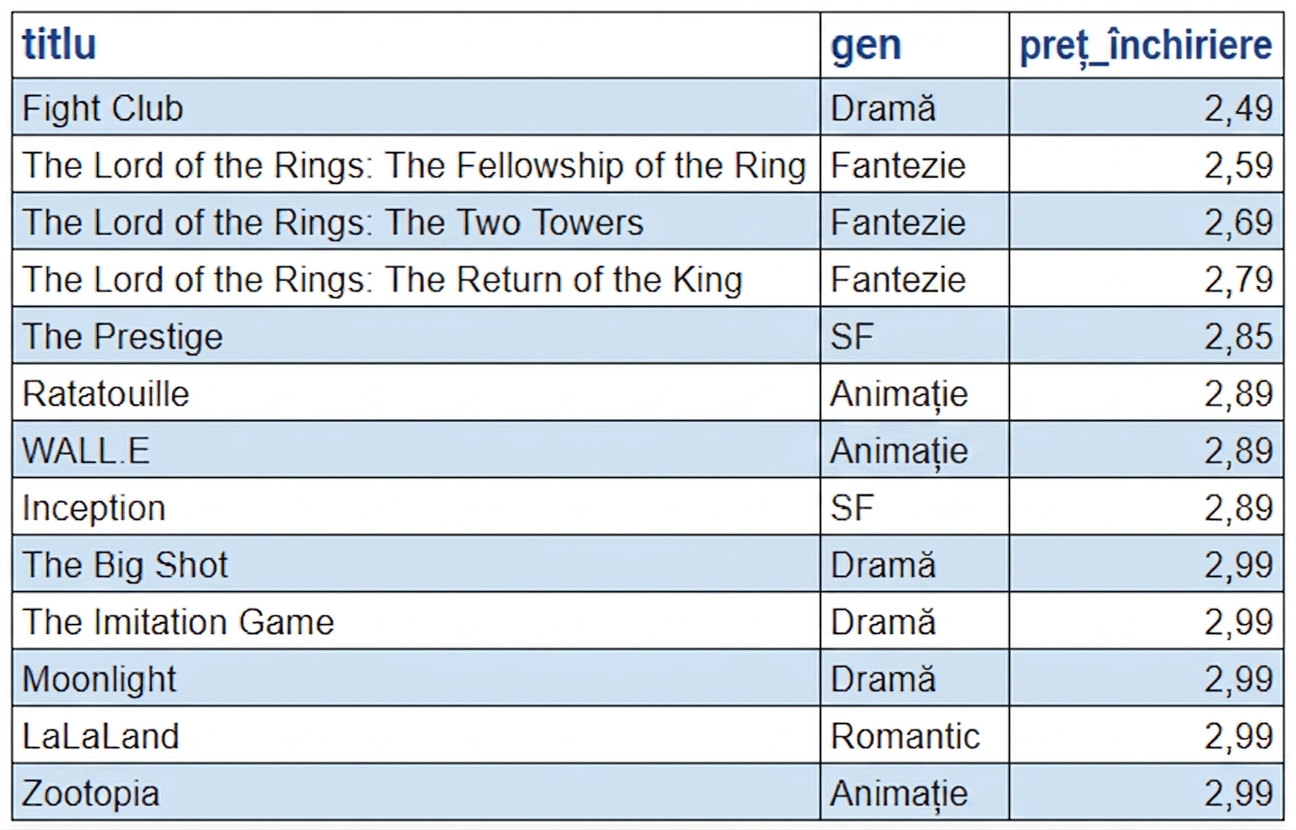Select the Fight Club title cell
Viewport: 1296px width, 830px height.
[x=416, y=107]
